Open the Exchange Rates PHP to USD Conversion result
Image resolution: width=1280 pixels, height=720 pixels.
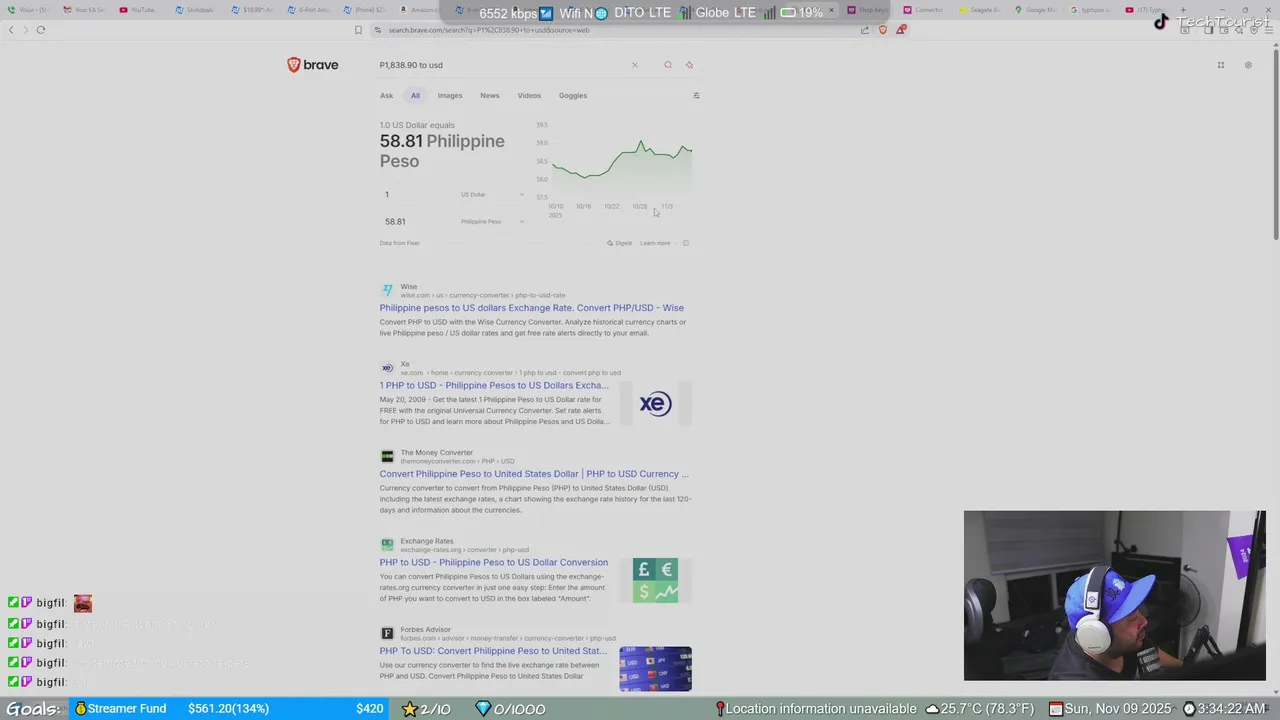pos(493,562)
